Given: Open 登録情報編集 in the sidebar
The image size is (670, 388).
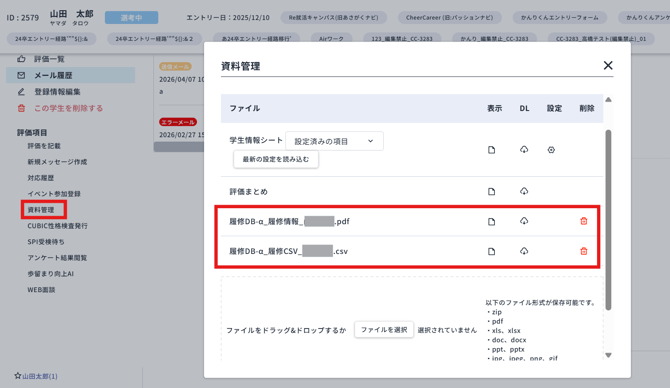Looking at the screenshot, I should 57,92.
